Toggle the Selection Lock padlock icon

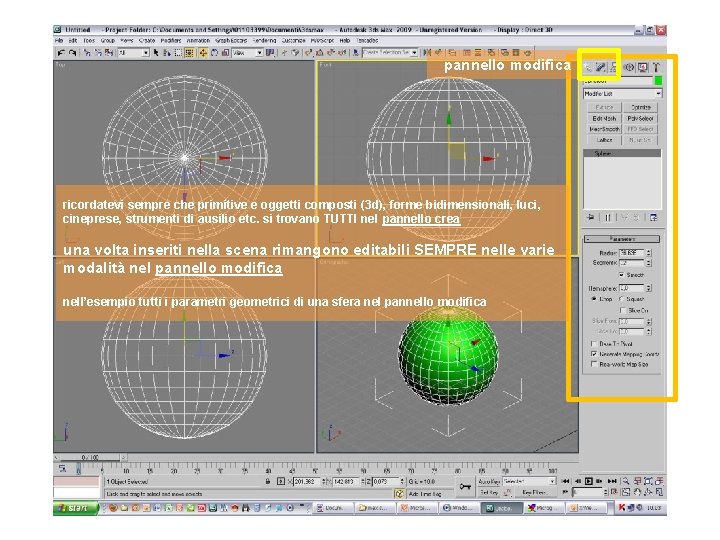[x=268, y=481]
